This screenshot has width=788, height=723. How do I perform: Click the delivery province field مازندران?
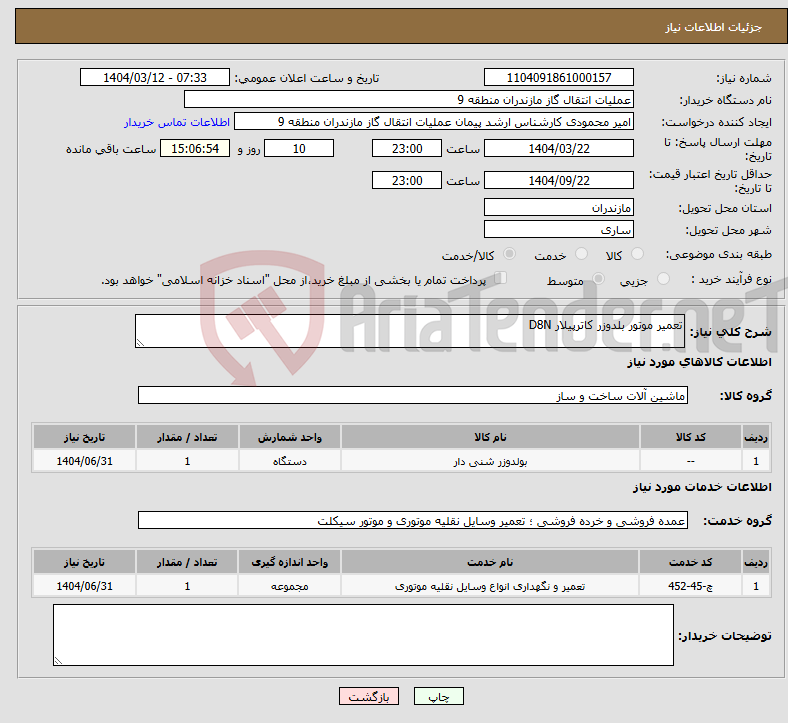tap(558, 208)
